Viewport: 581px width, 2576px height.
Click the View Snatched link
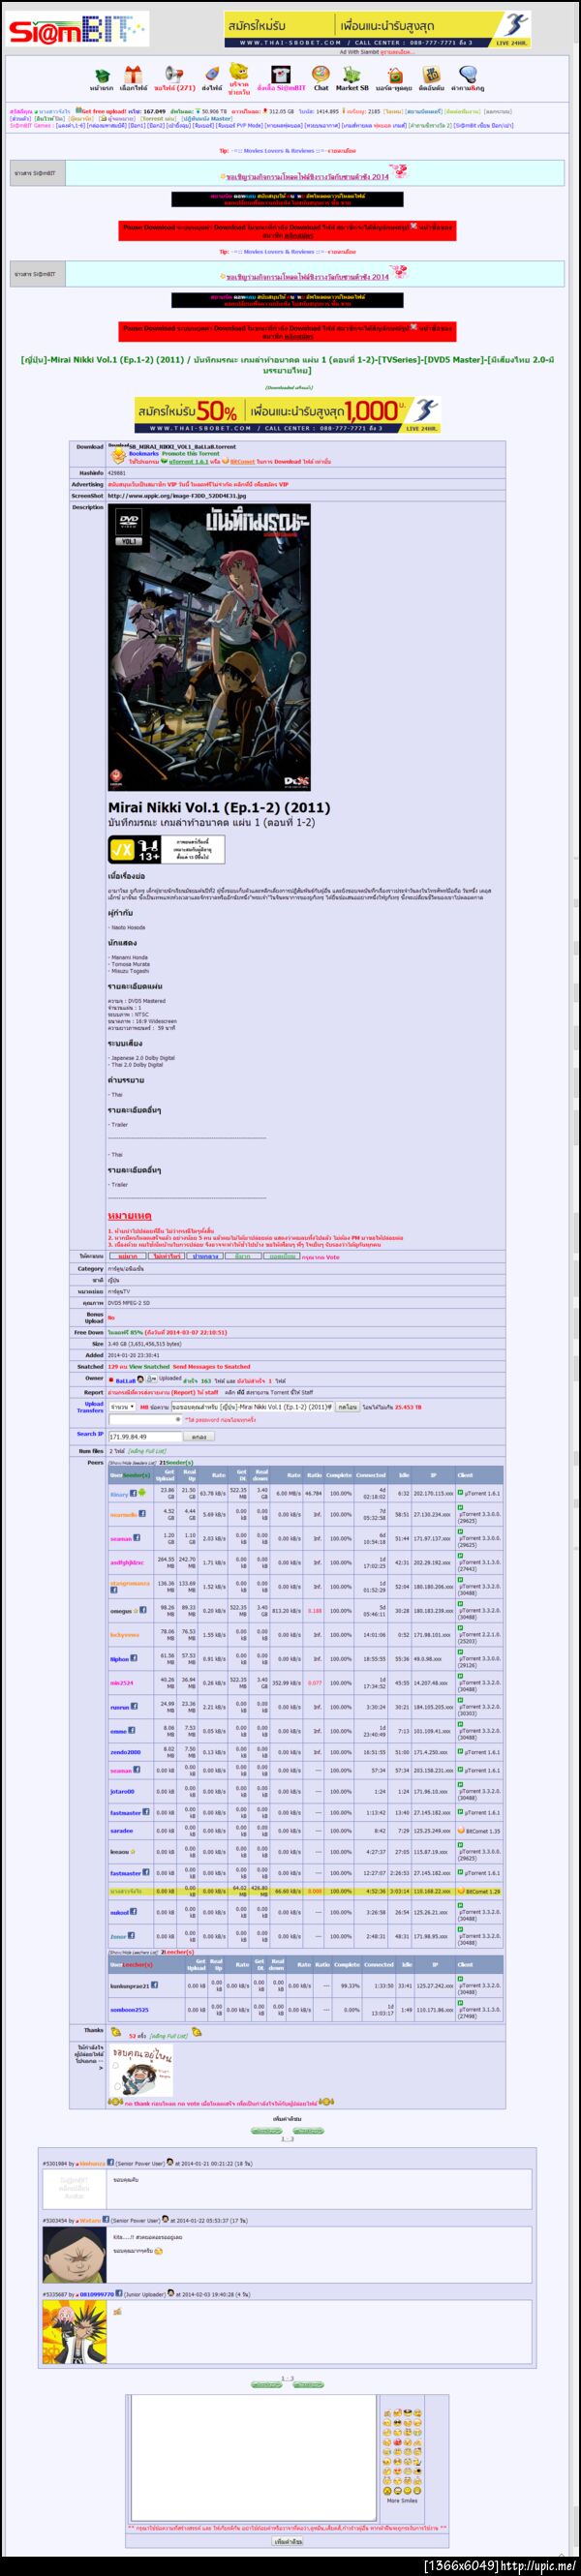(x=149, y=1366)
